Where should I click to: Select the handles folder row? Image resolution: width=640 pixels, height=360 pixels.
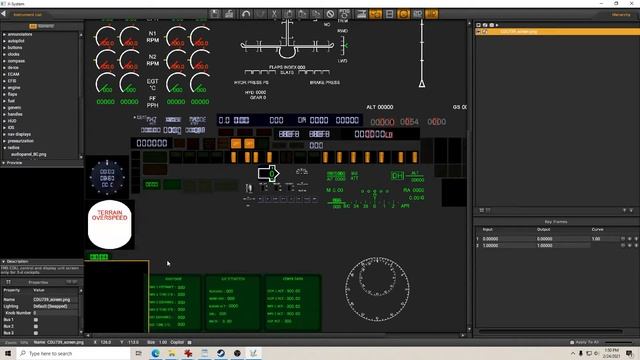click(40, 114)
